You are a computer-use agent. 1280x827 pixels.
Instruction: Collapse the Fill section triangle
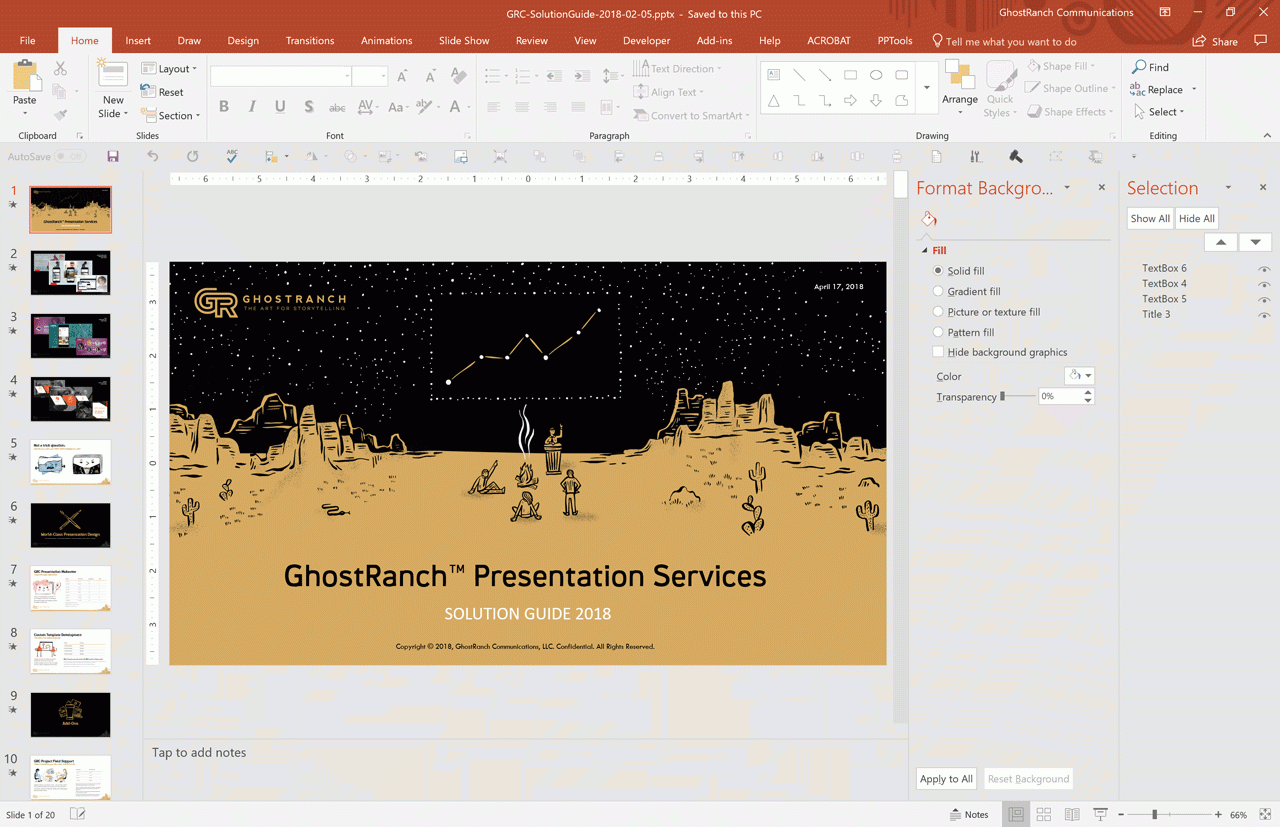pyautogui.click(x=925, y=251)
